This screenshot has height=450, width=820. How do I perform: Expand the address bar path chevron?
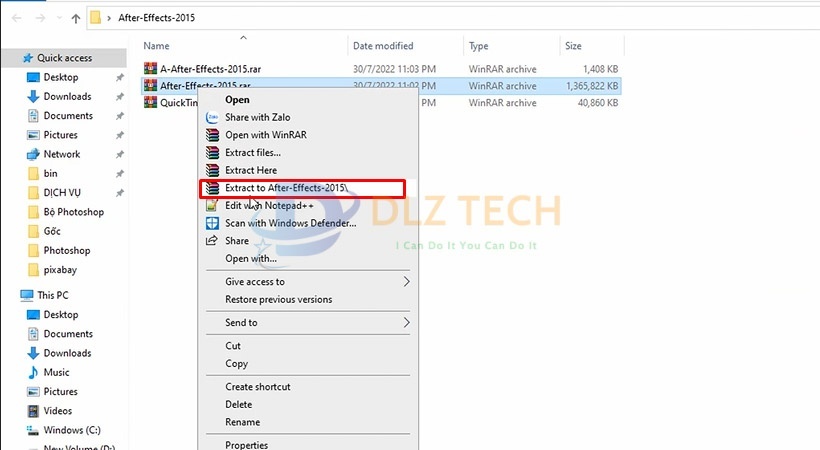click(x=109, y=18)
